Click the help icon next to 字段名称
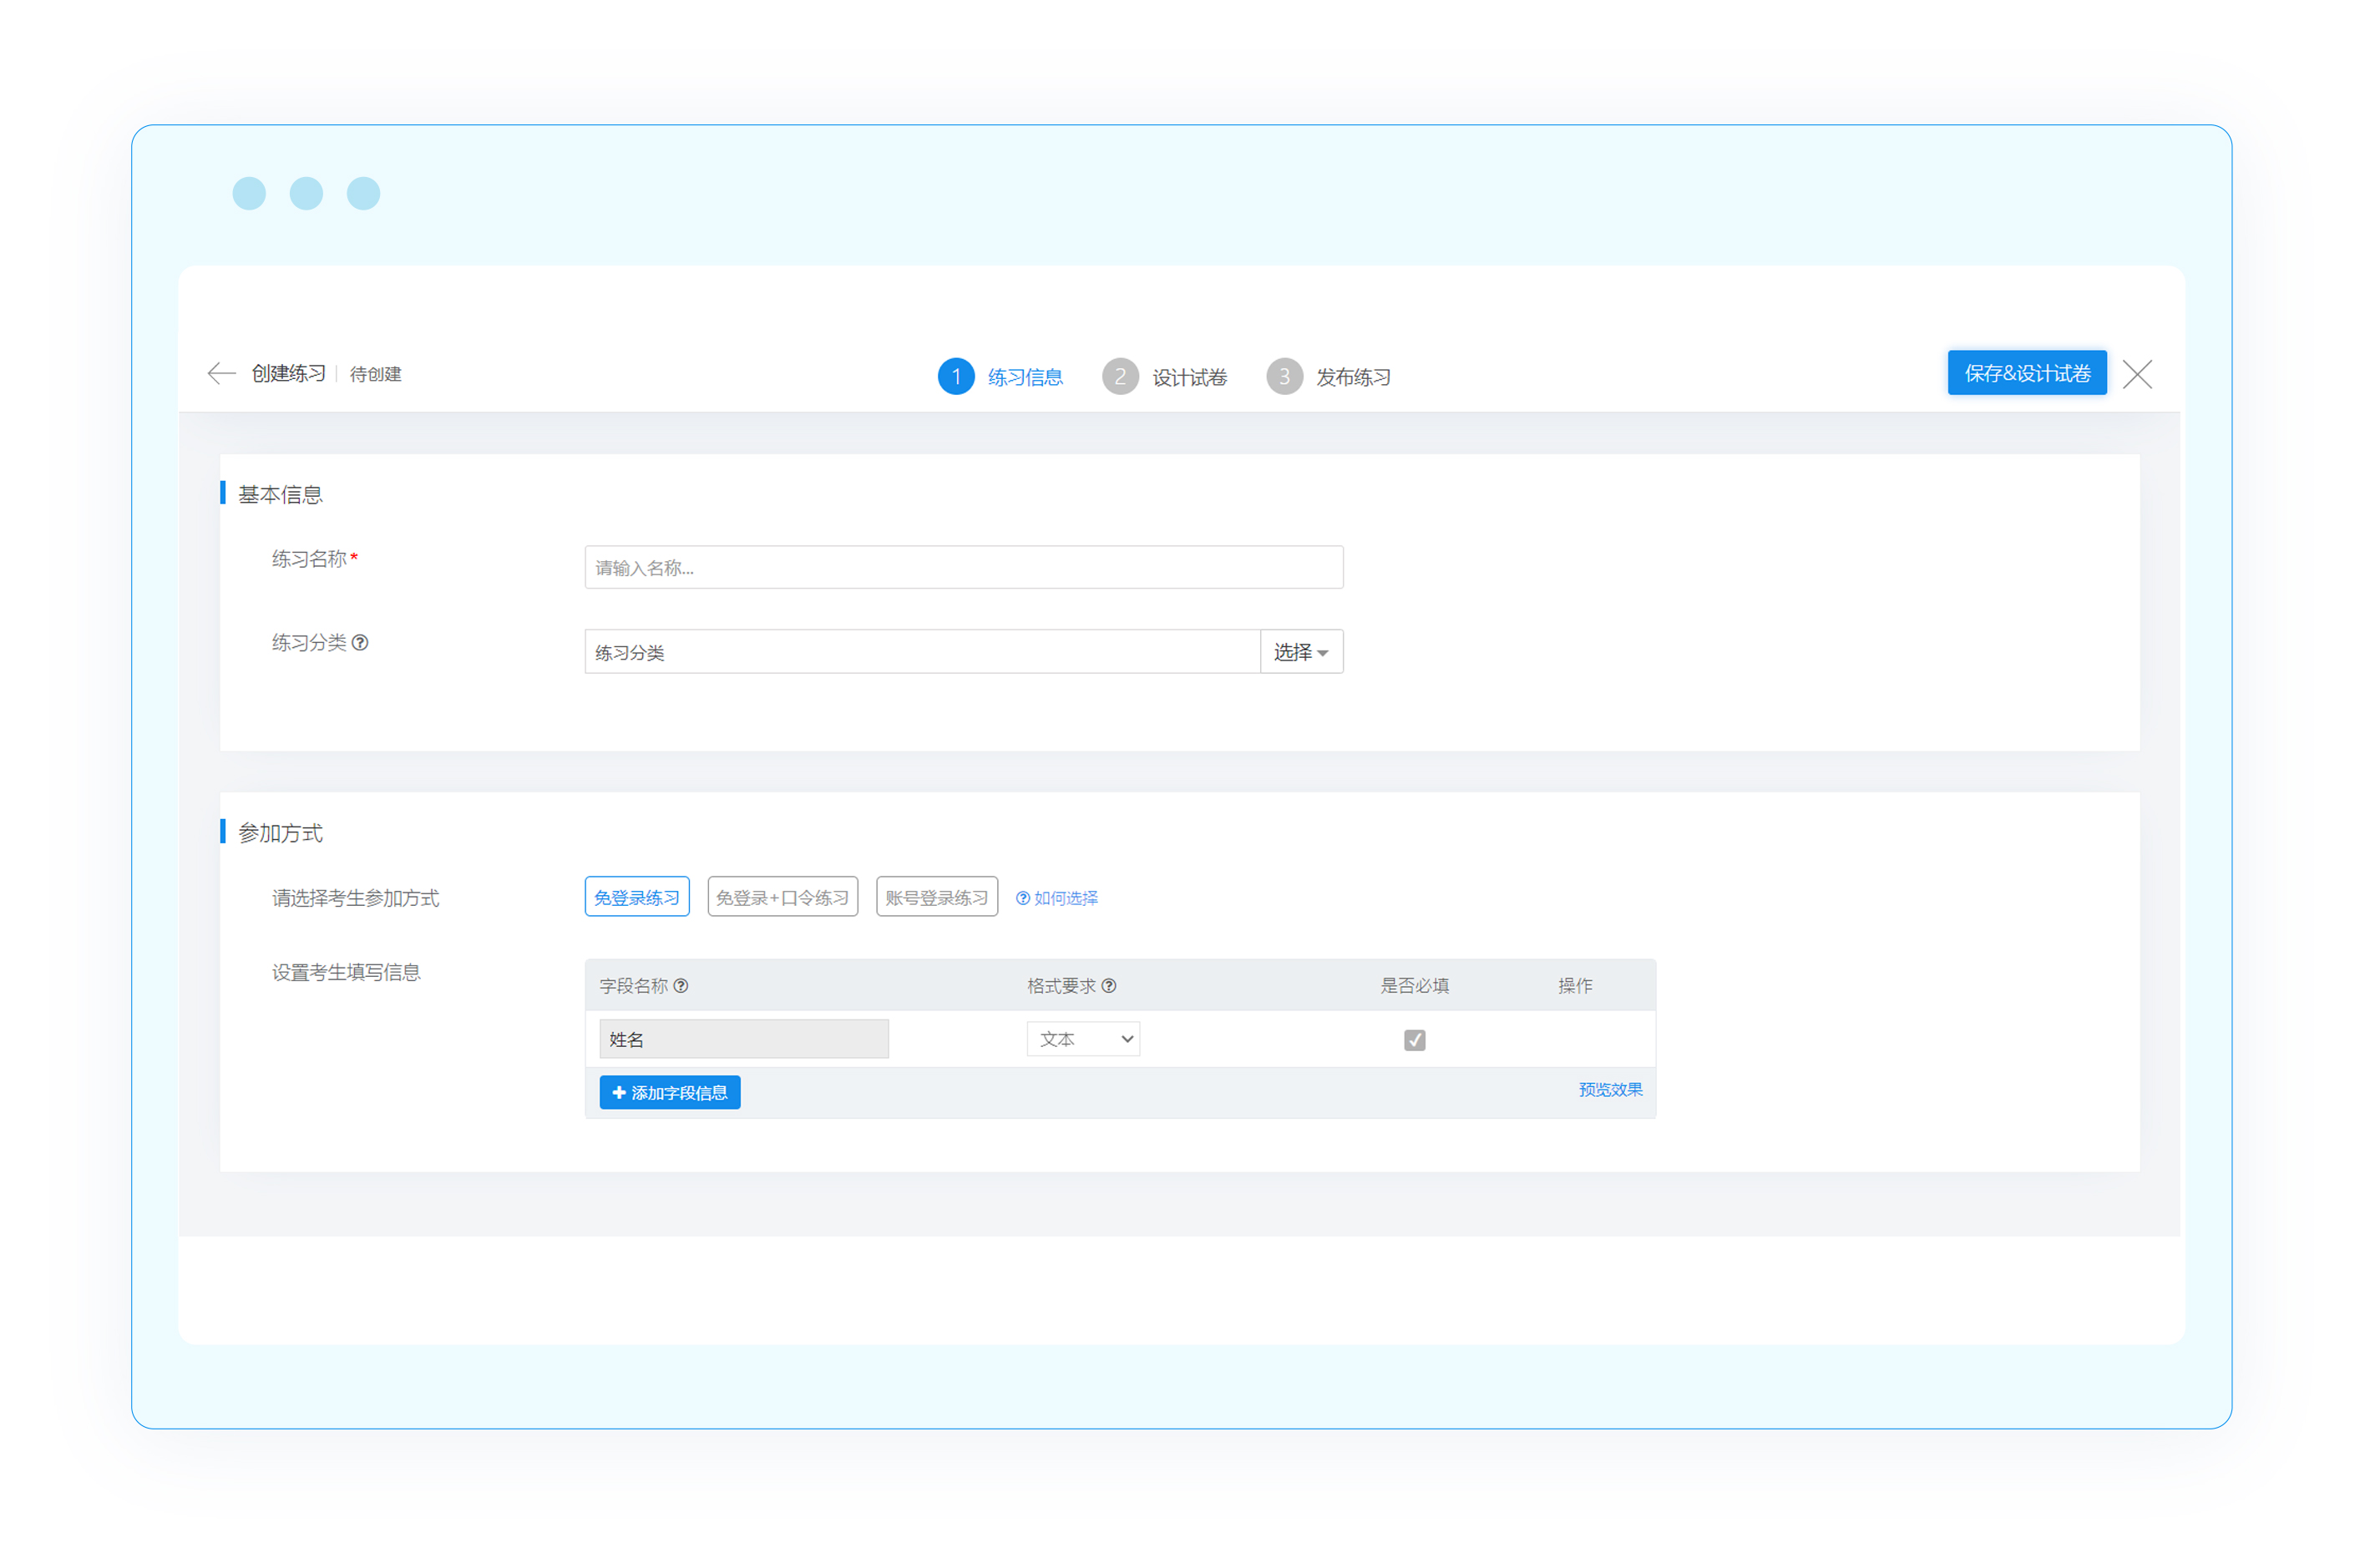2365x1568 pixels. coord(681,986)
